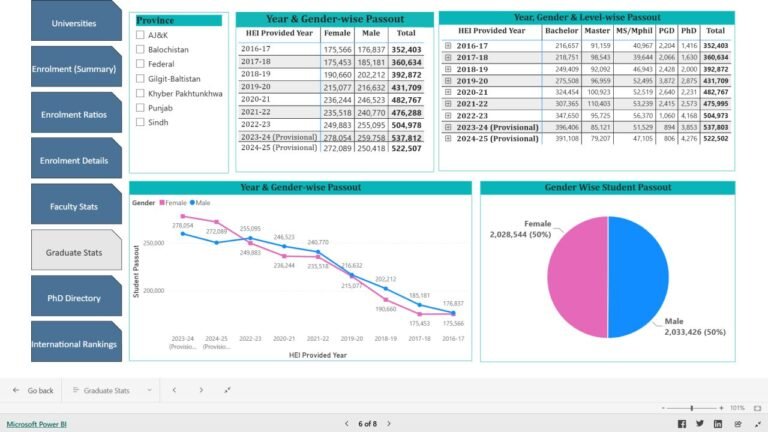Tick the Punjab province checkbox
The width and height of the screenshot is (768, 432).
[140, 108]
